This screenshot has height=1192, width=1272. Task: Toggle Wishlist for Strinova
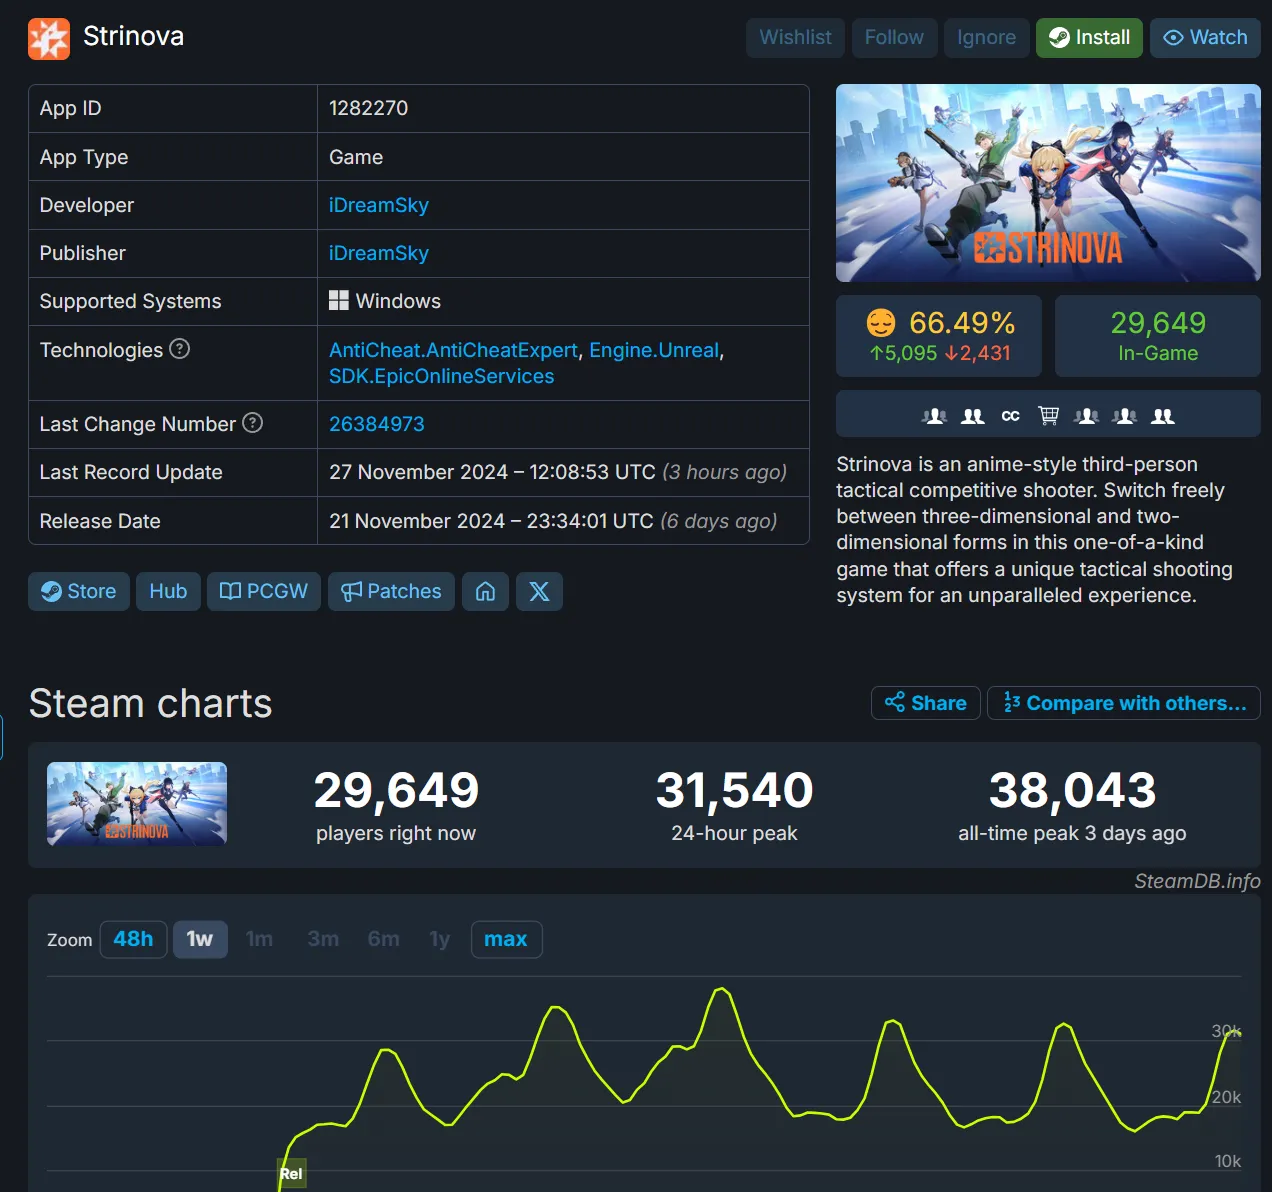point(795,38)
